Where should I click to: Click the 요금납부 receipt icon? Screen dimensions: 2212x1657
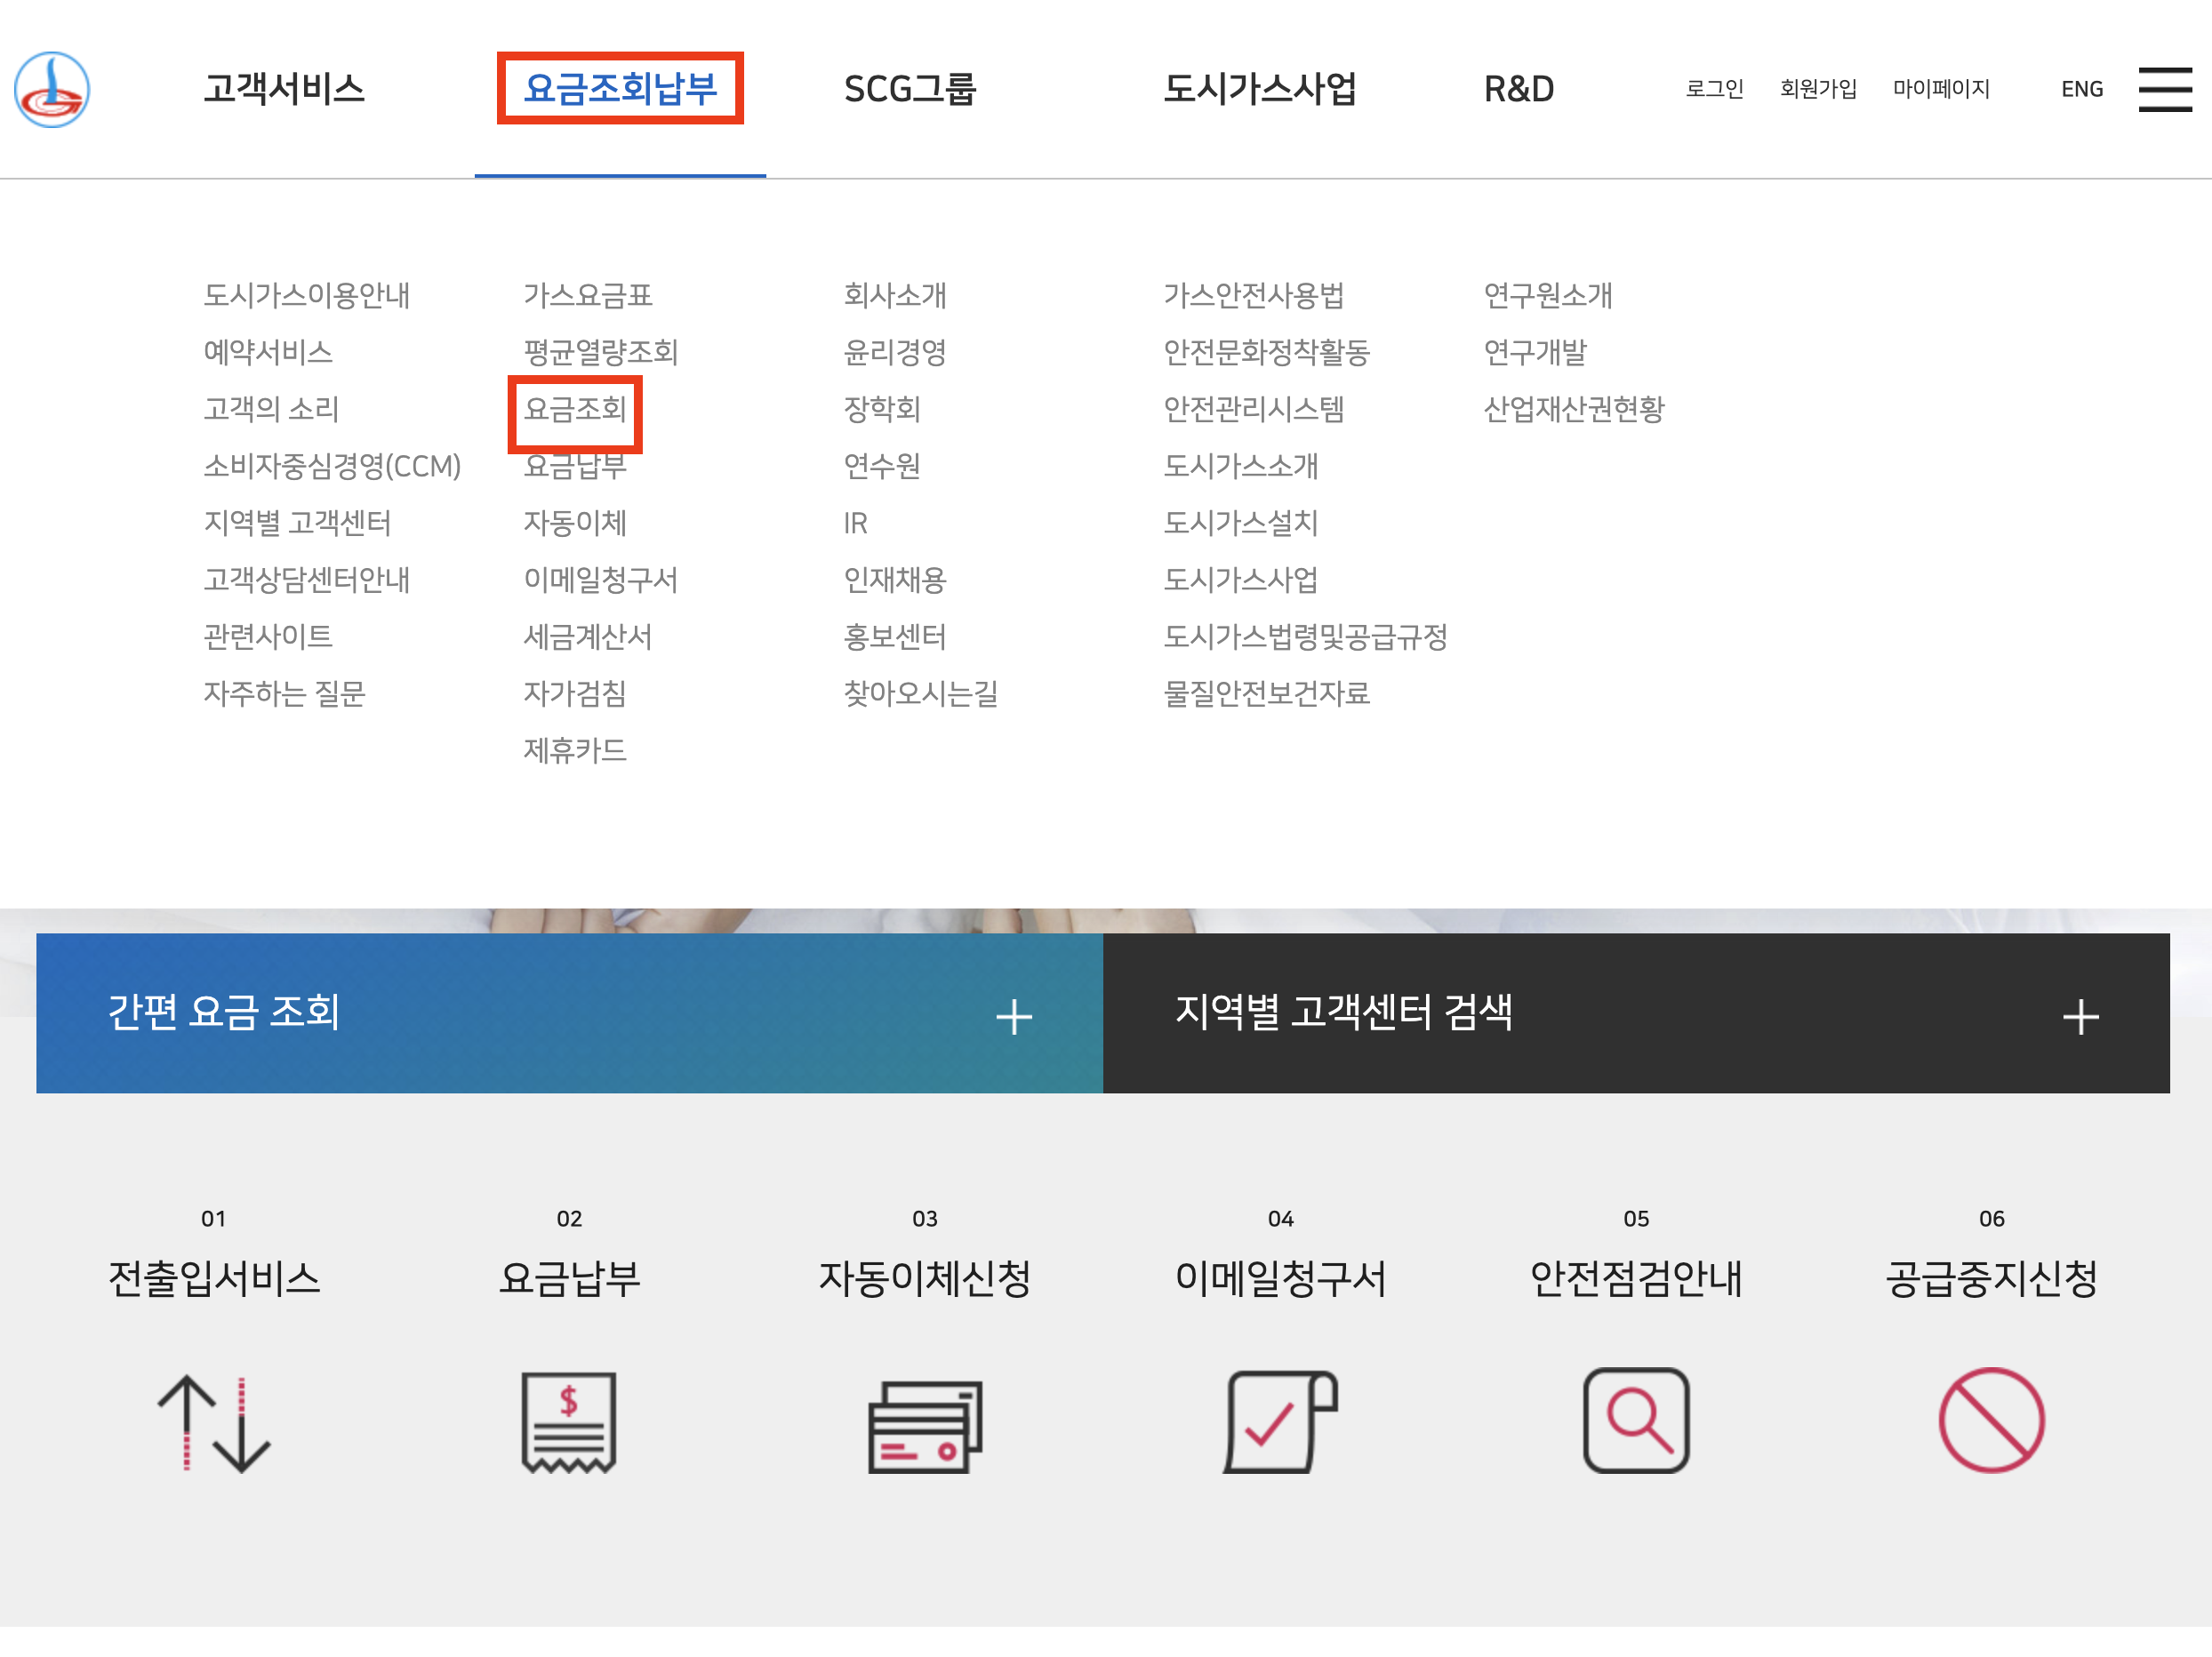click(568, 1422)
